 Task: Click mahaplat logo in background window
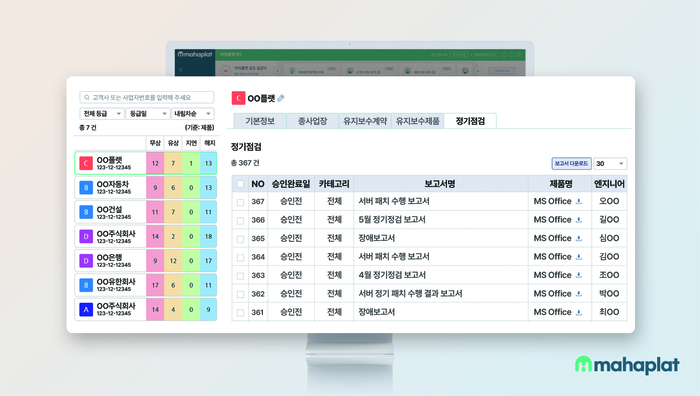click(x=195, y=54)
